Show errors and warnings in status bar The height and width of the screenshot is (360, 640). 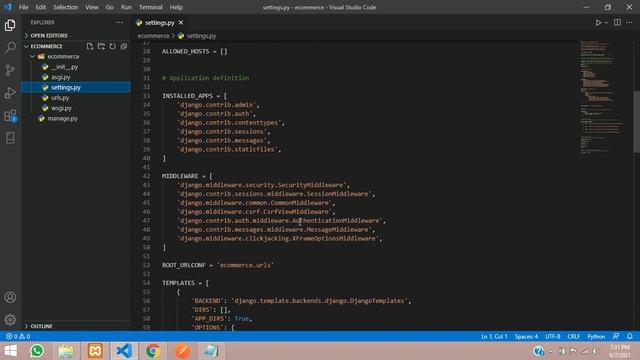(18, 336)
